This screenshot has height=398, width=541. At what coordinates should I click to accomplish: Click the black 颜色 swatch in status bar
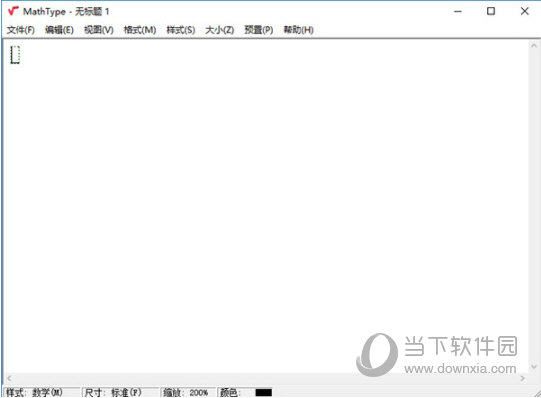(264, 392)
